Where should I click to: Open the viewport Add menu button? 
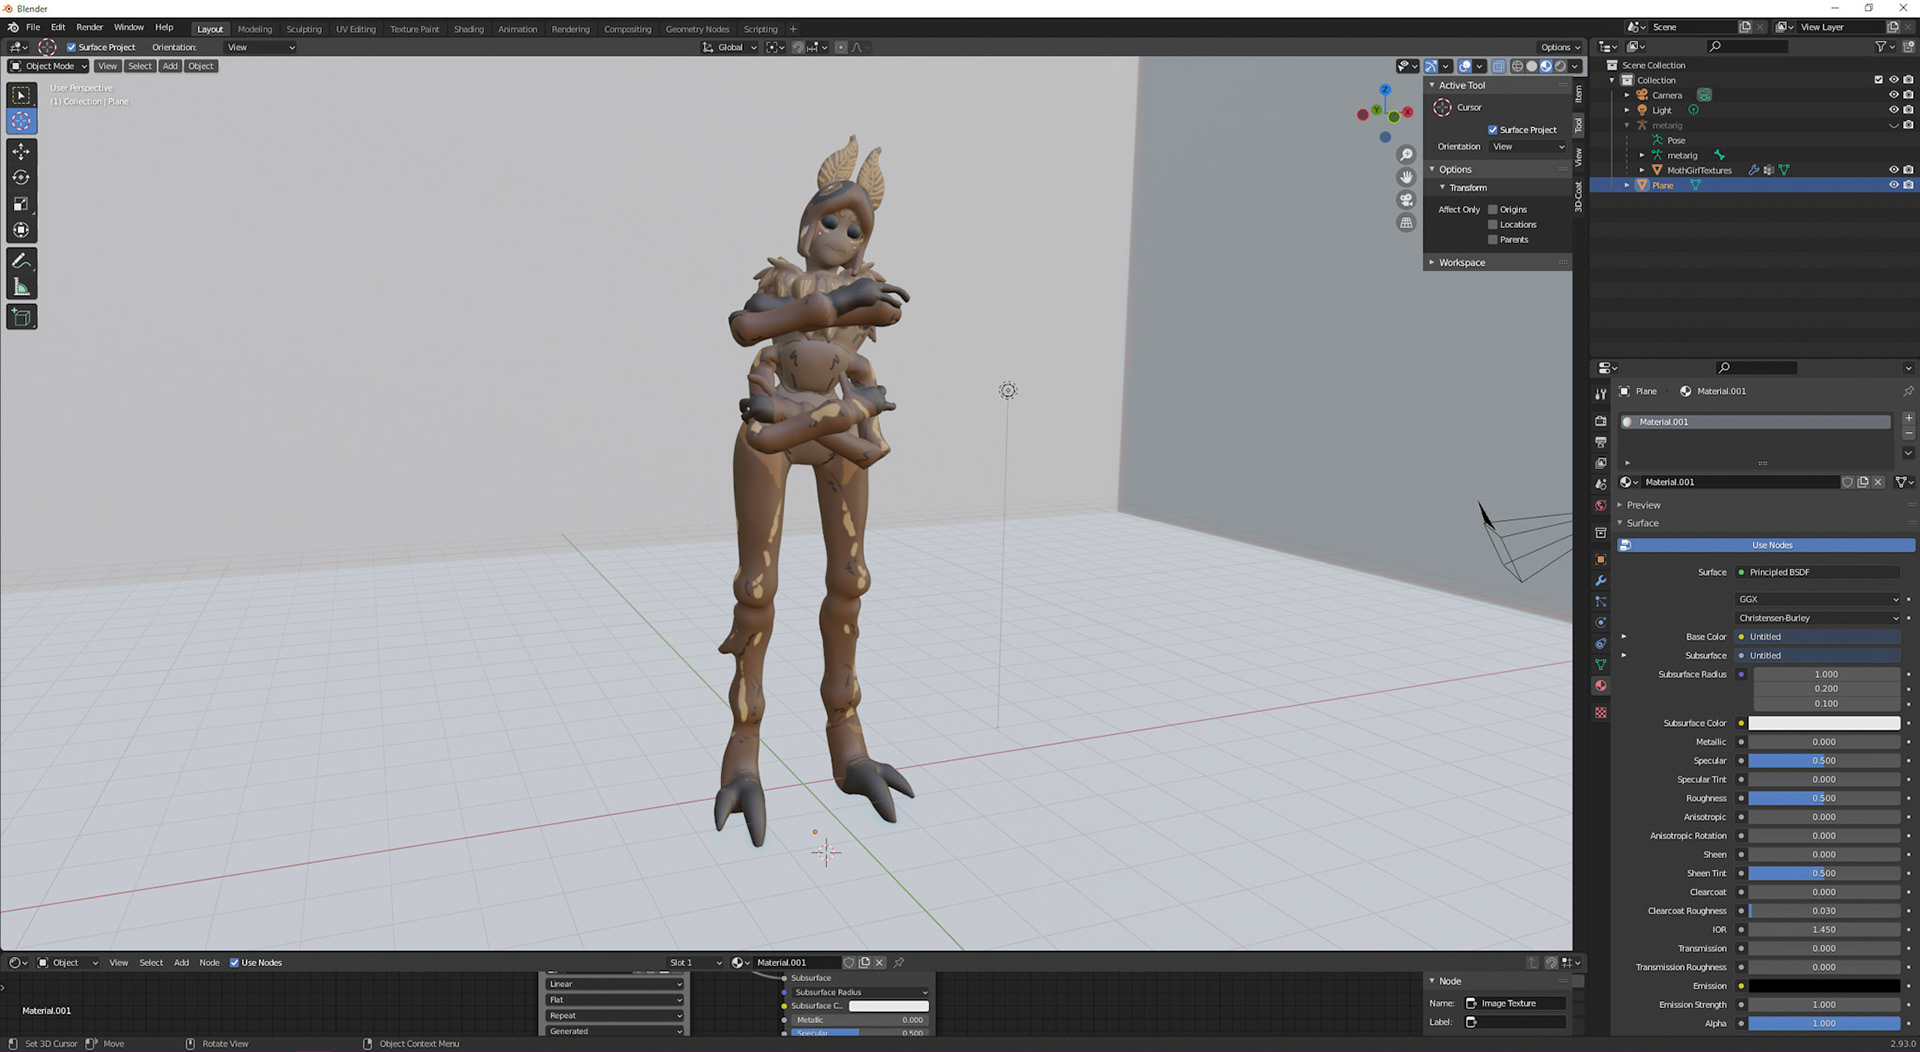pyautogui.click(x=170, y=66)
